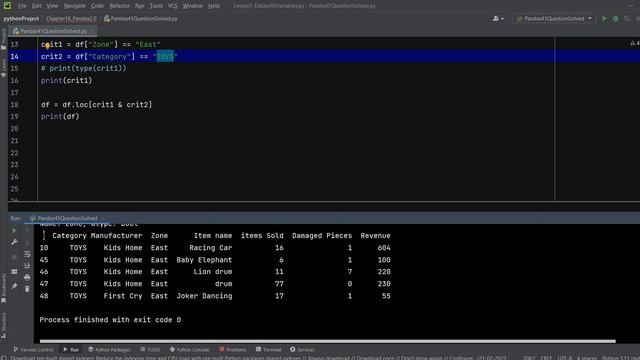This screenshot has width=640, height=360.
Task: Open the Refactor menu
Action: pyautogui.click(x=119, y=6)
